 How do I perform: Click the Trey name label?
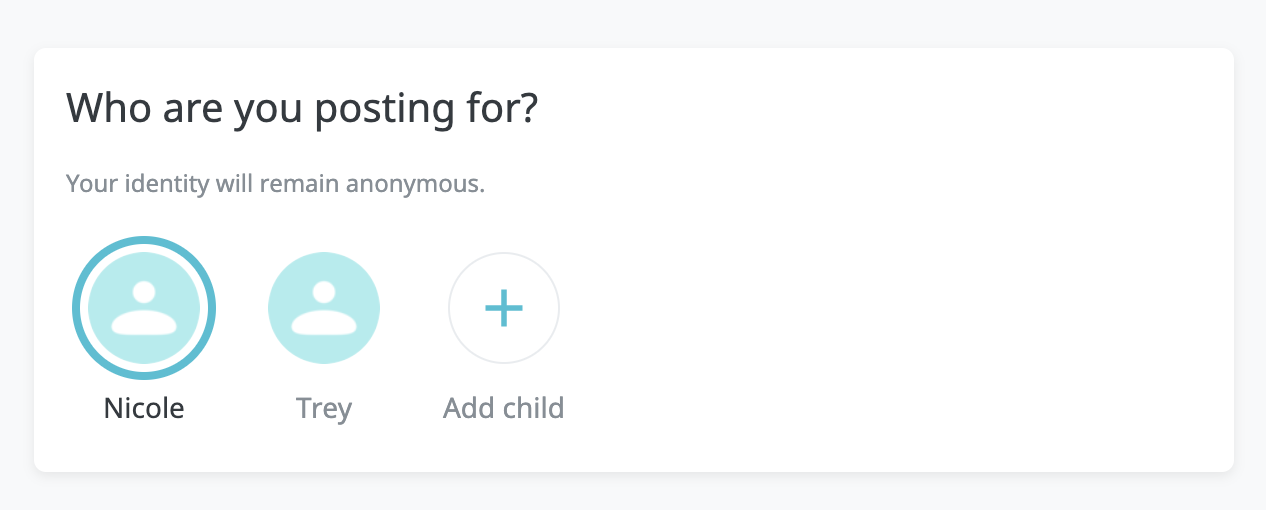pos(324,408)
